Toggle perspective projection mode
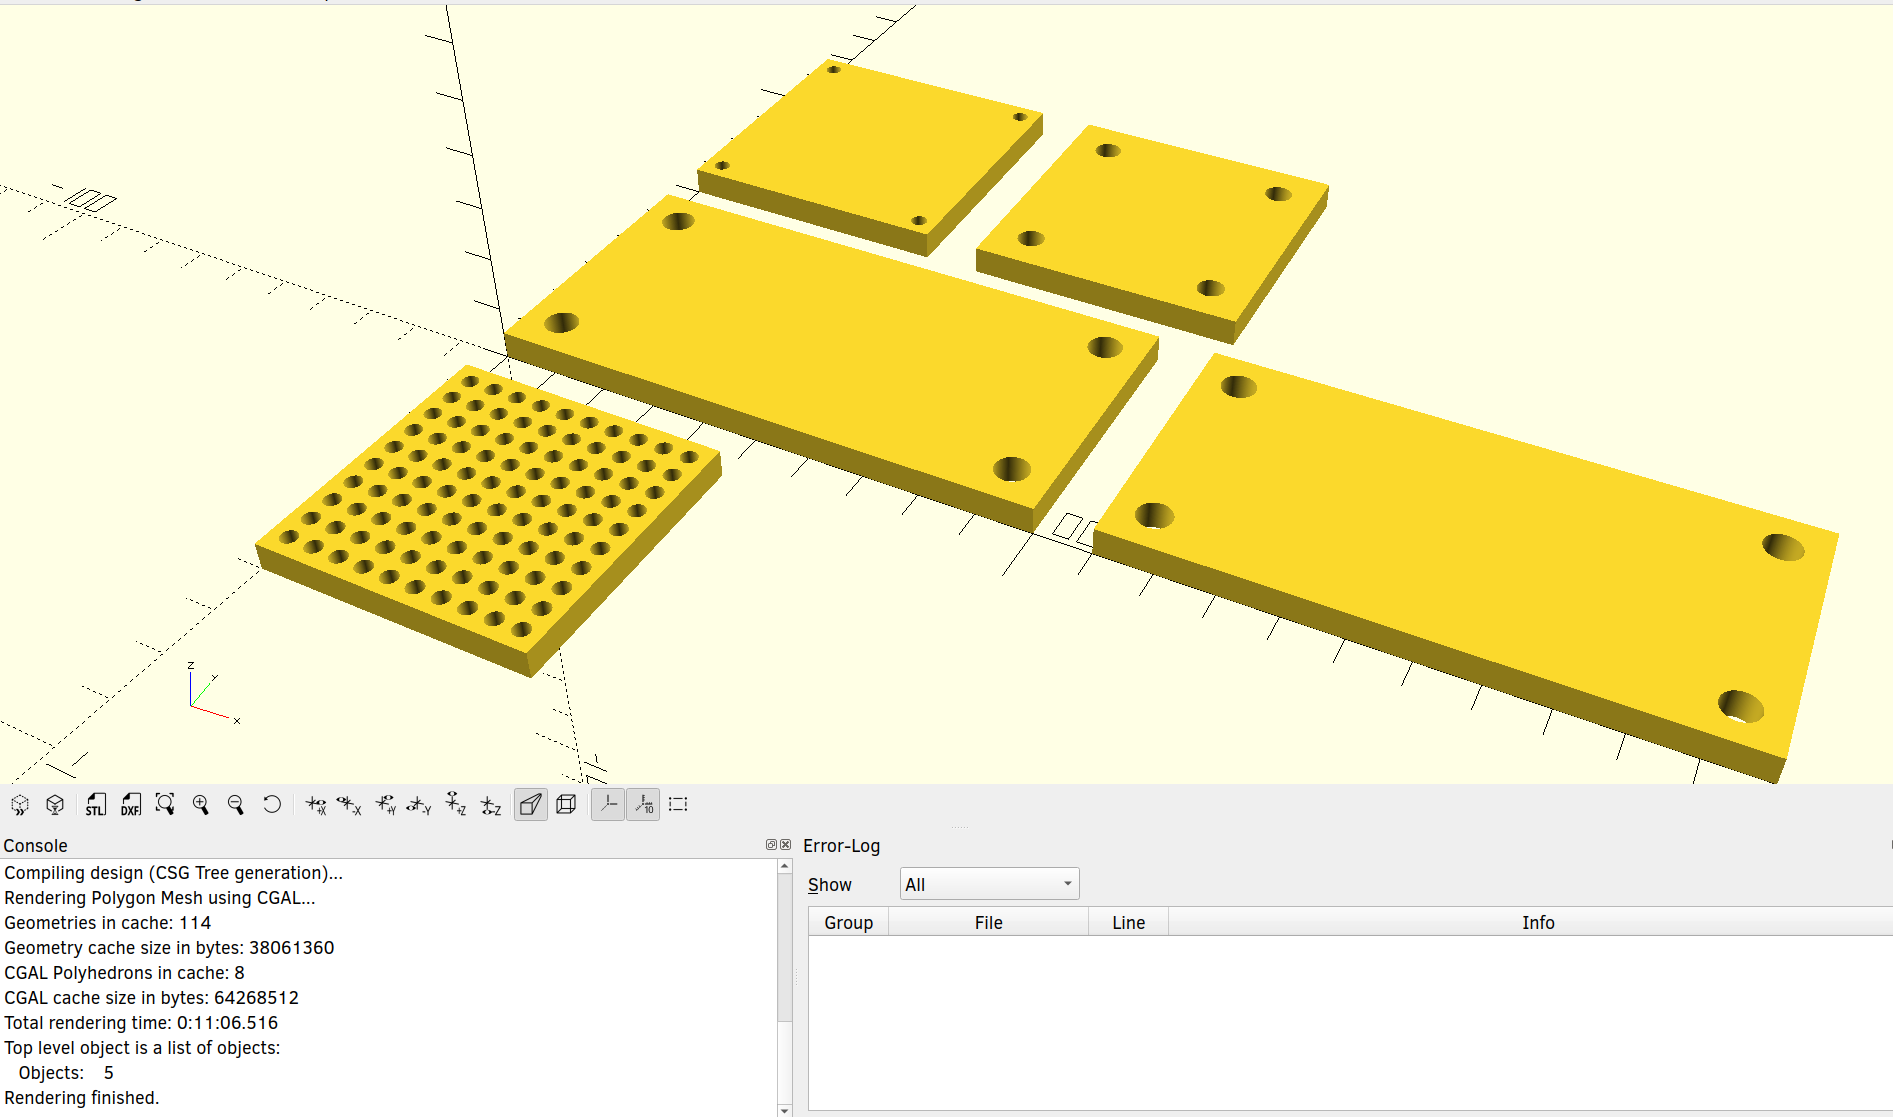 point(531,804)
